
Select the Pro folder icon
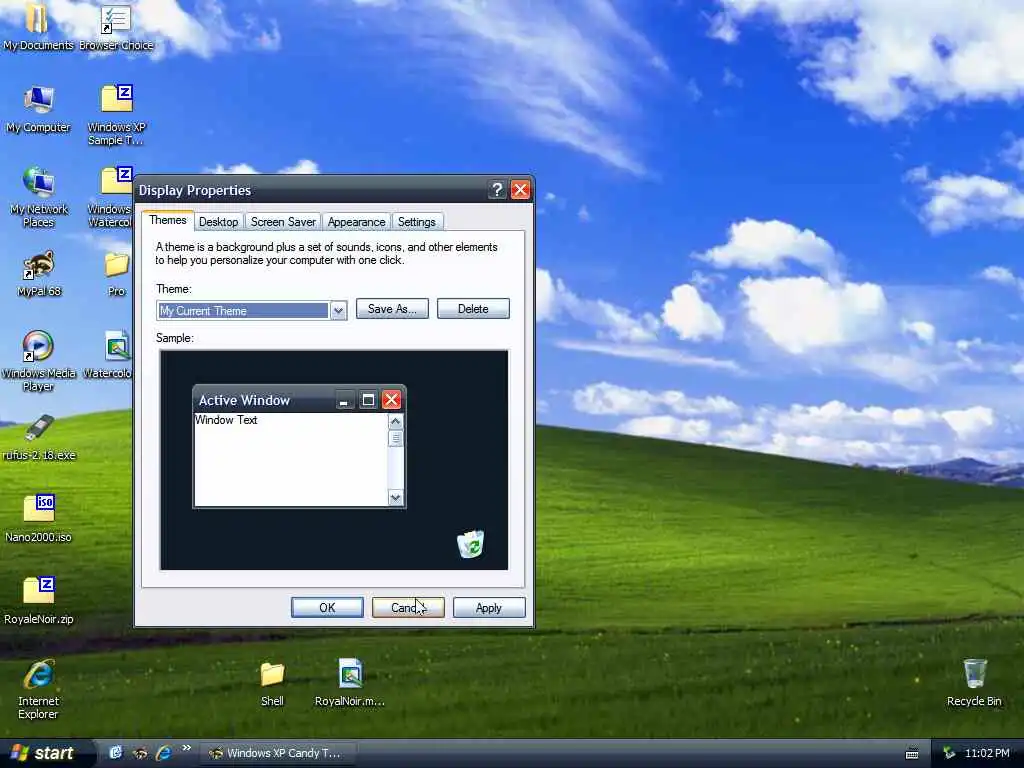[x=117, y=274]
